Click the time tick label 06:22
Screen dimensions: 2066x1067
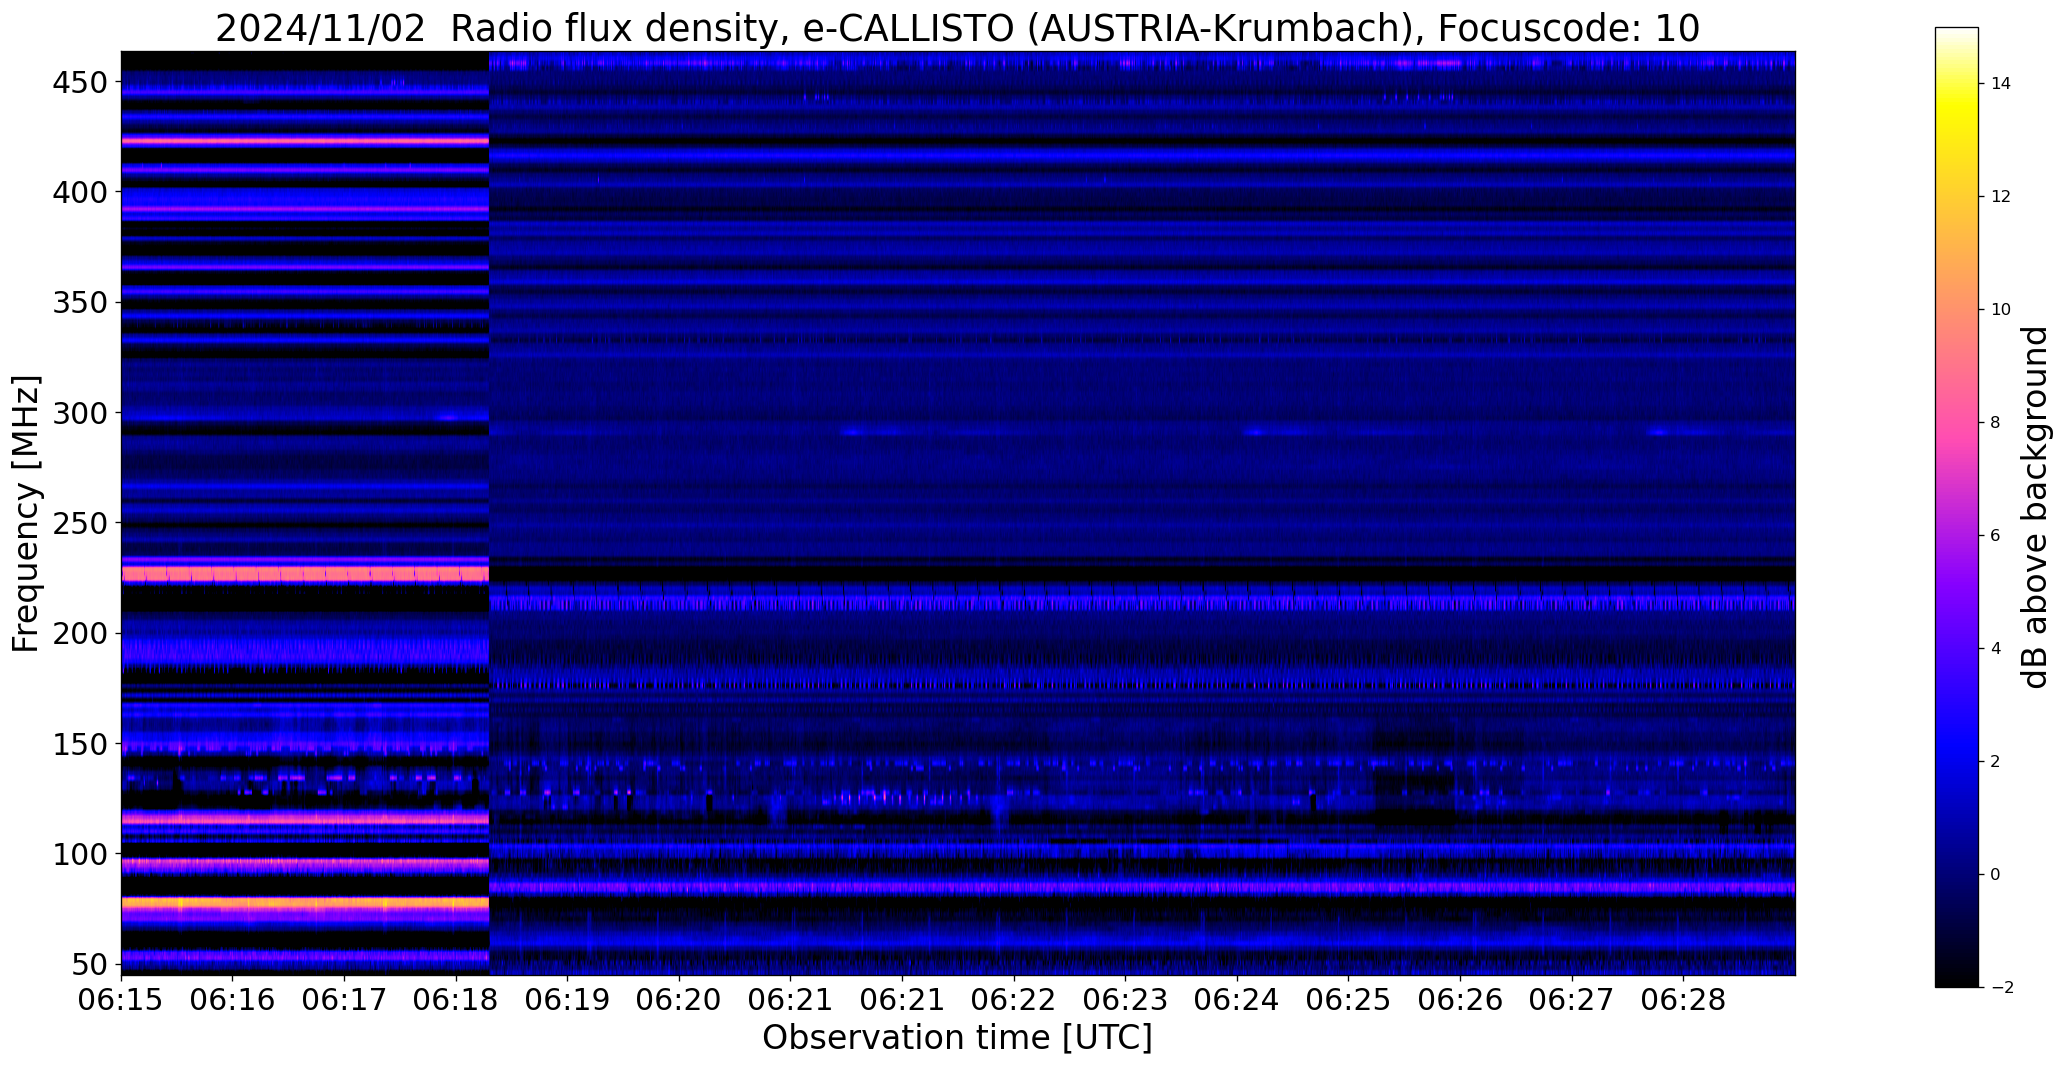pos(1015,1000)
